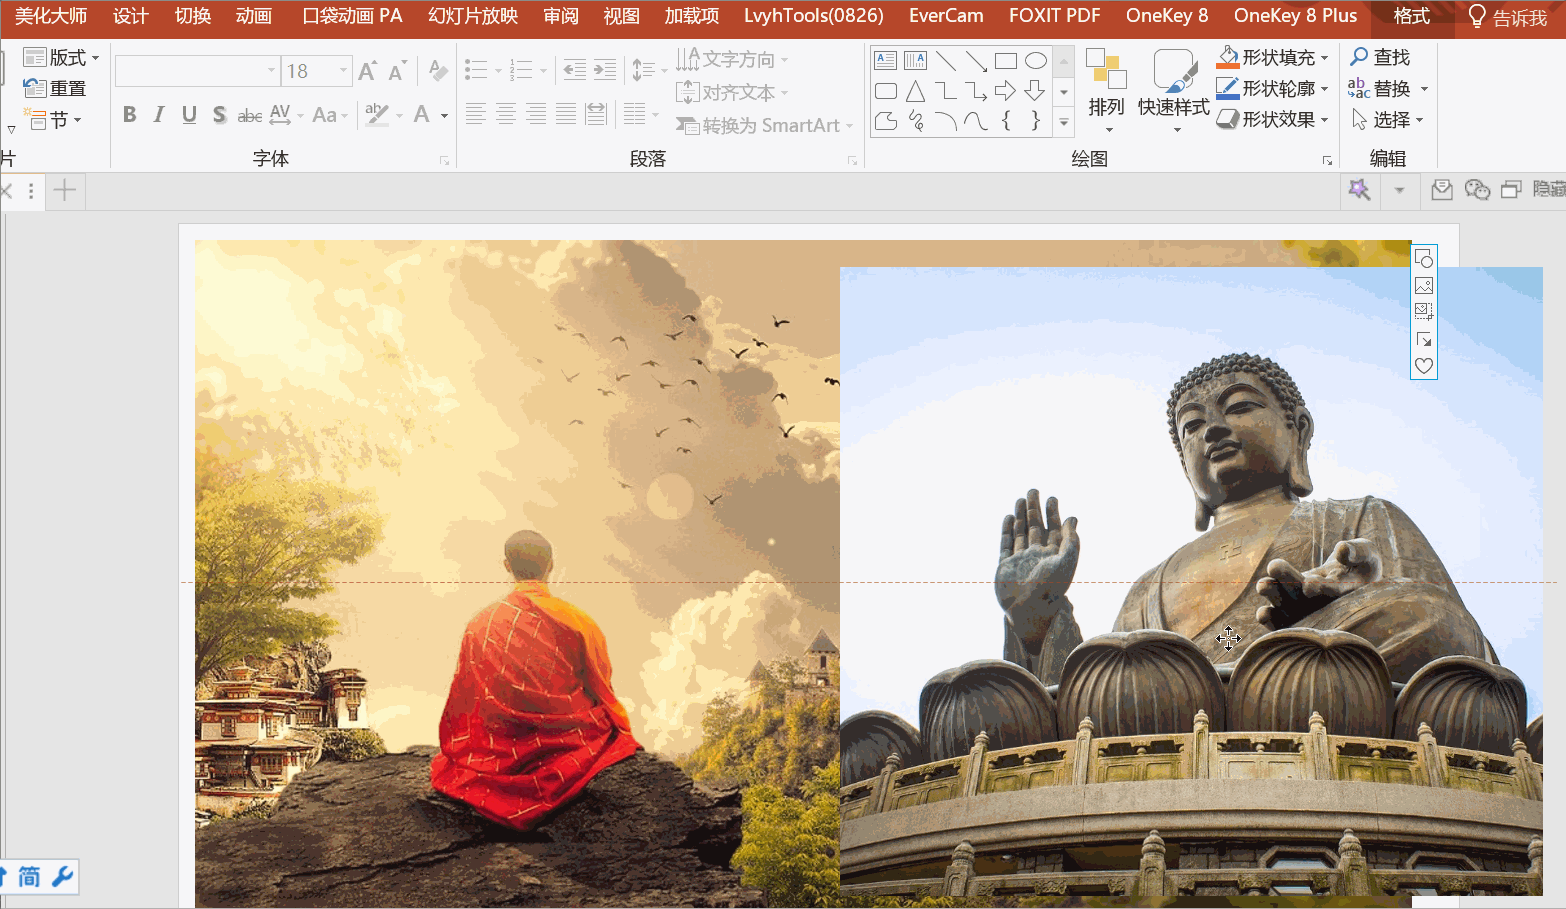This screenshot has width=1566, height=909.
Task: Click 告诉我 tell me box
Action: pyautogui.click(x=1508, y=17)
